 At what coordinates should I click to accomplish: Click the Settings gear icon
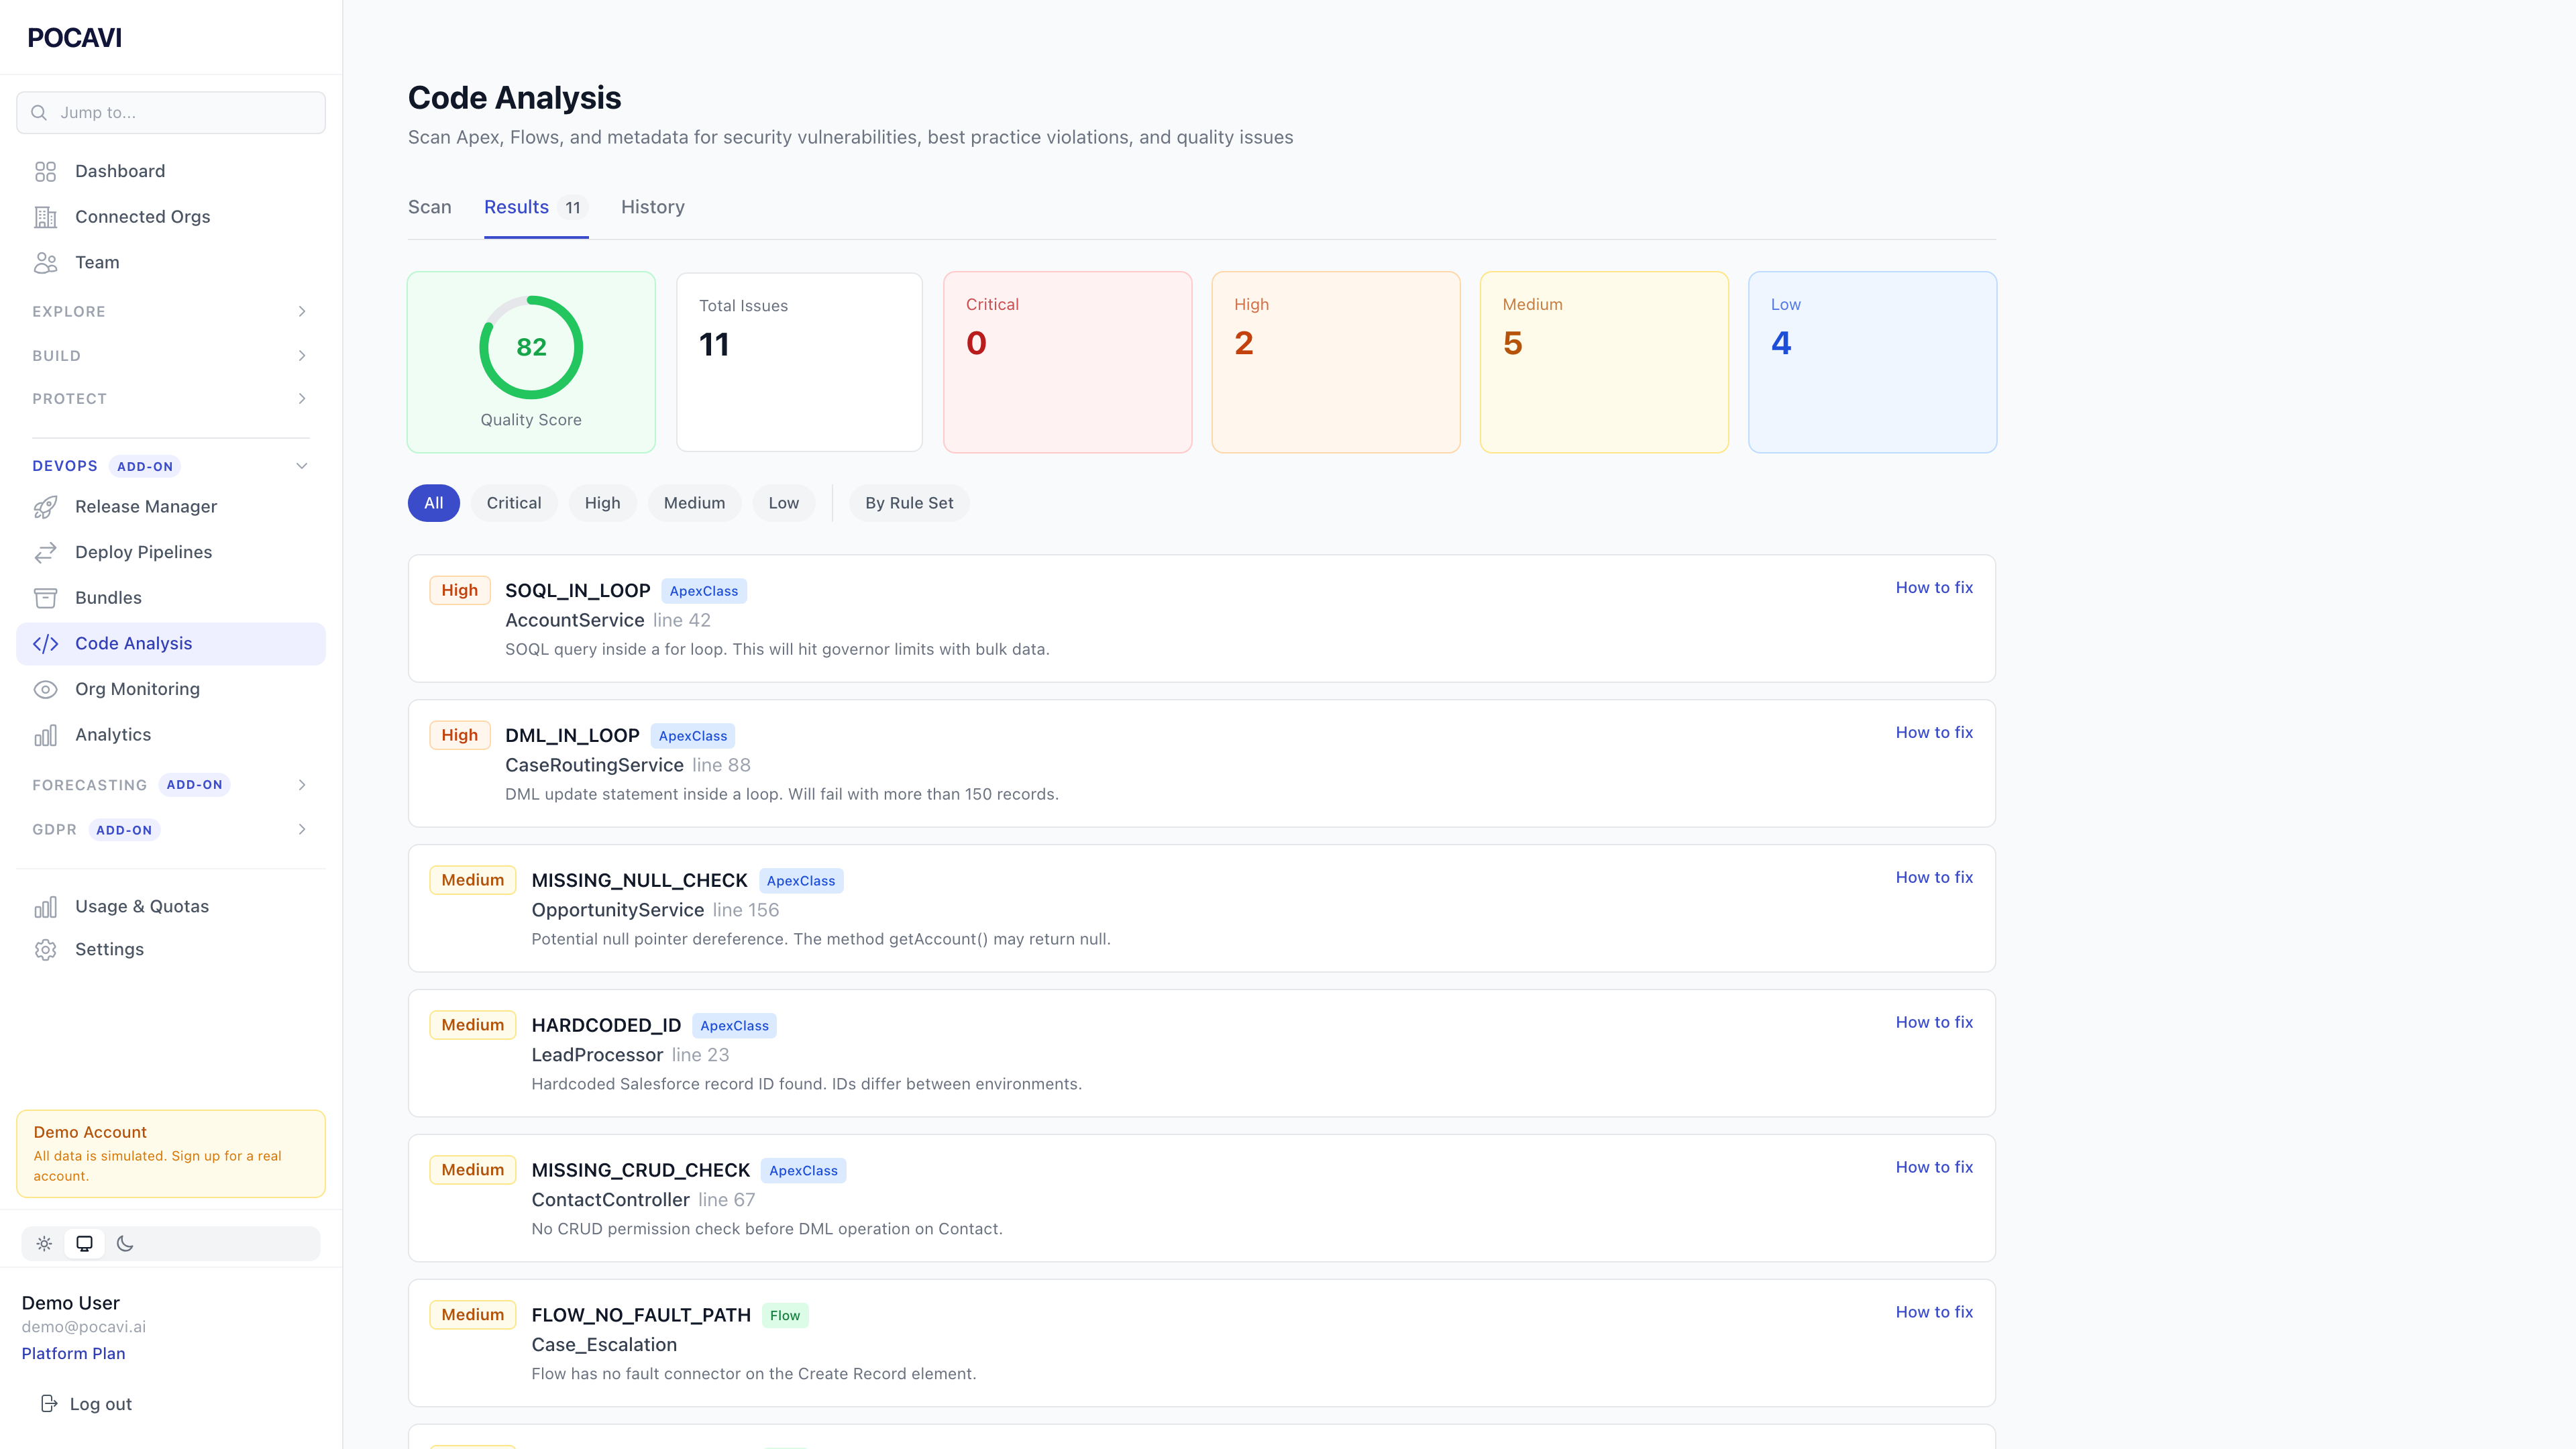[45, 950]
